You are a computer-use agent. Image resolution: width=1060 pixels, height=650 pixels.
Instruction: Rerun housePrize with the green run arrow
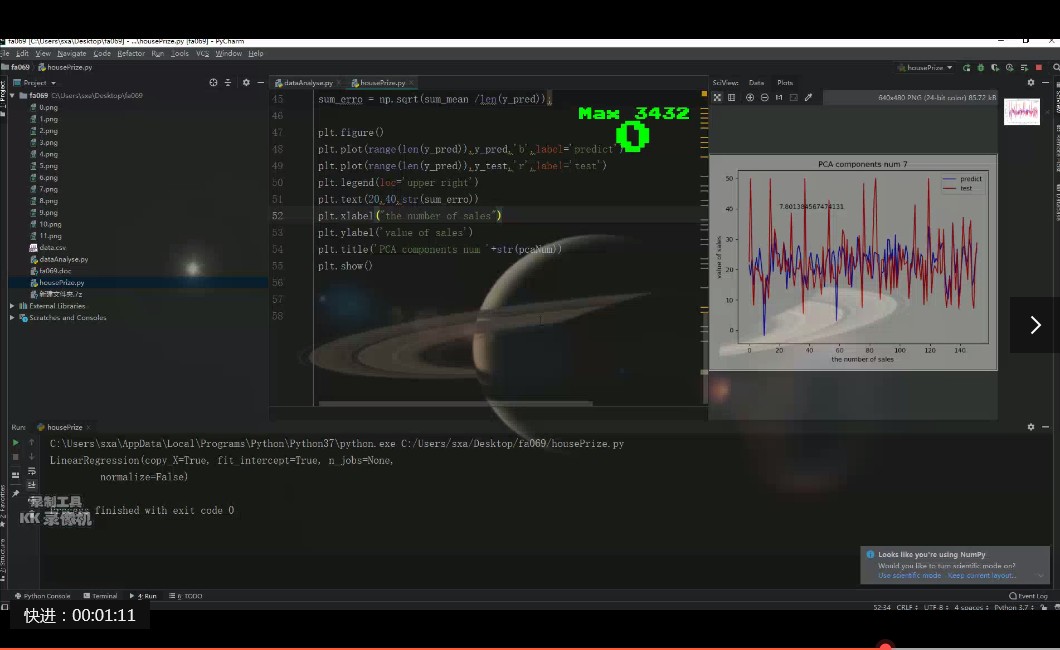click(967, 68)
